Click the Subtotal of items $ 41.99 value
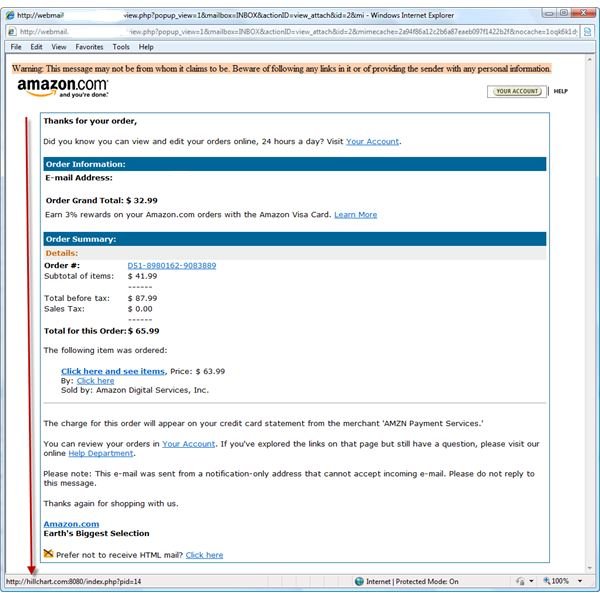The width and height of the screenshot is (600, 593). 142,276
